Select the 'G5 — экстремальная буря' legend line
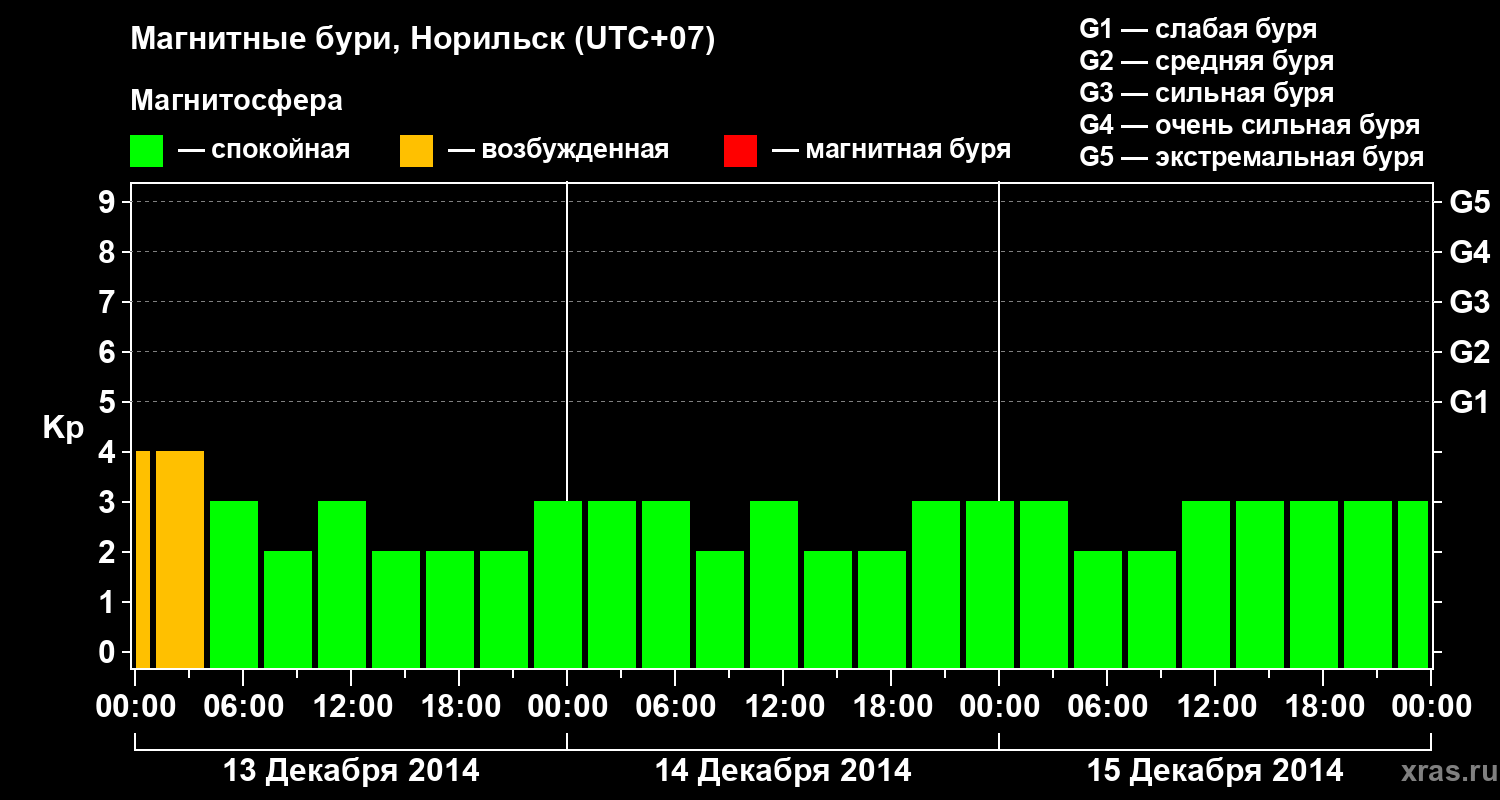 [x=1252, y=157]
